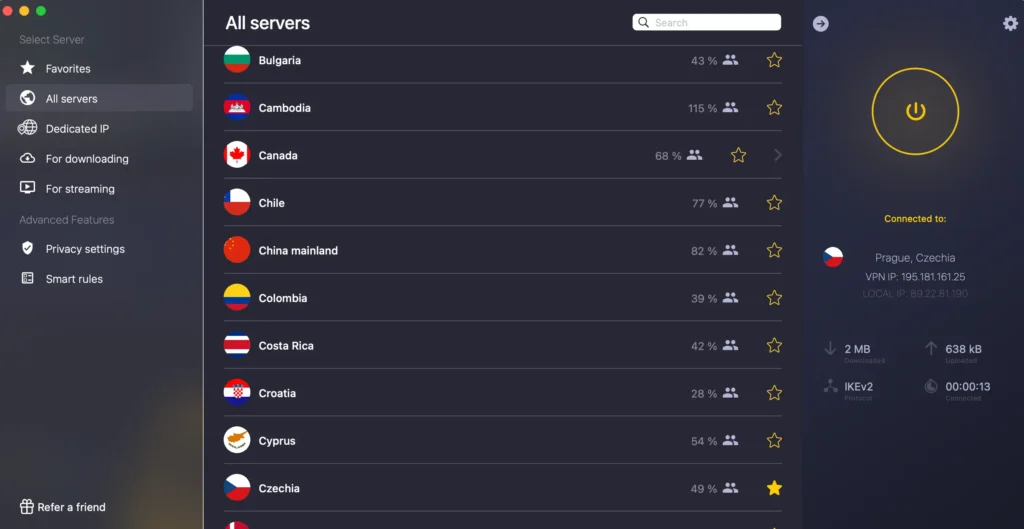Expand Canada server locations chevron
1024x529 pixels.
[778, 155]
